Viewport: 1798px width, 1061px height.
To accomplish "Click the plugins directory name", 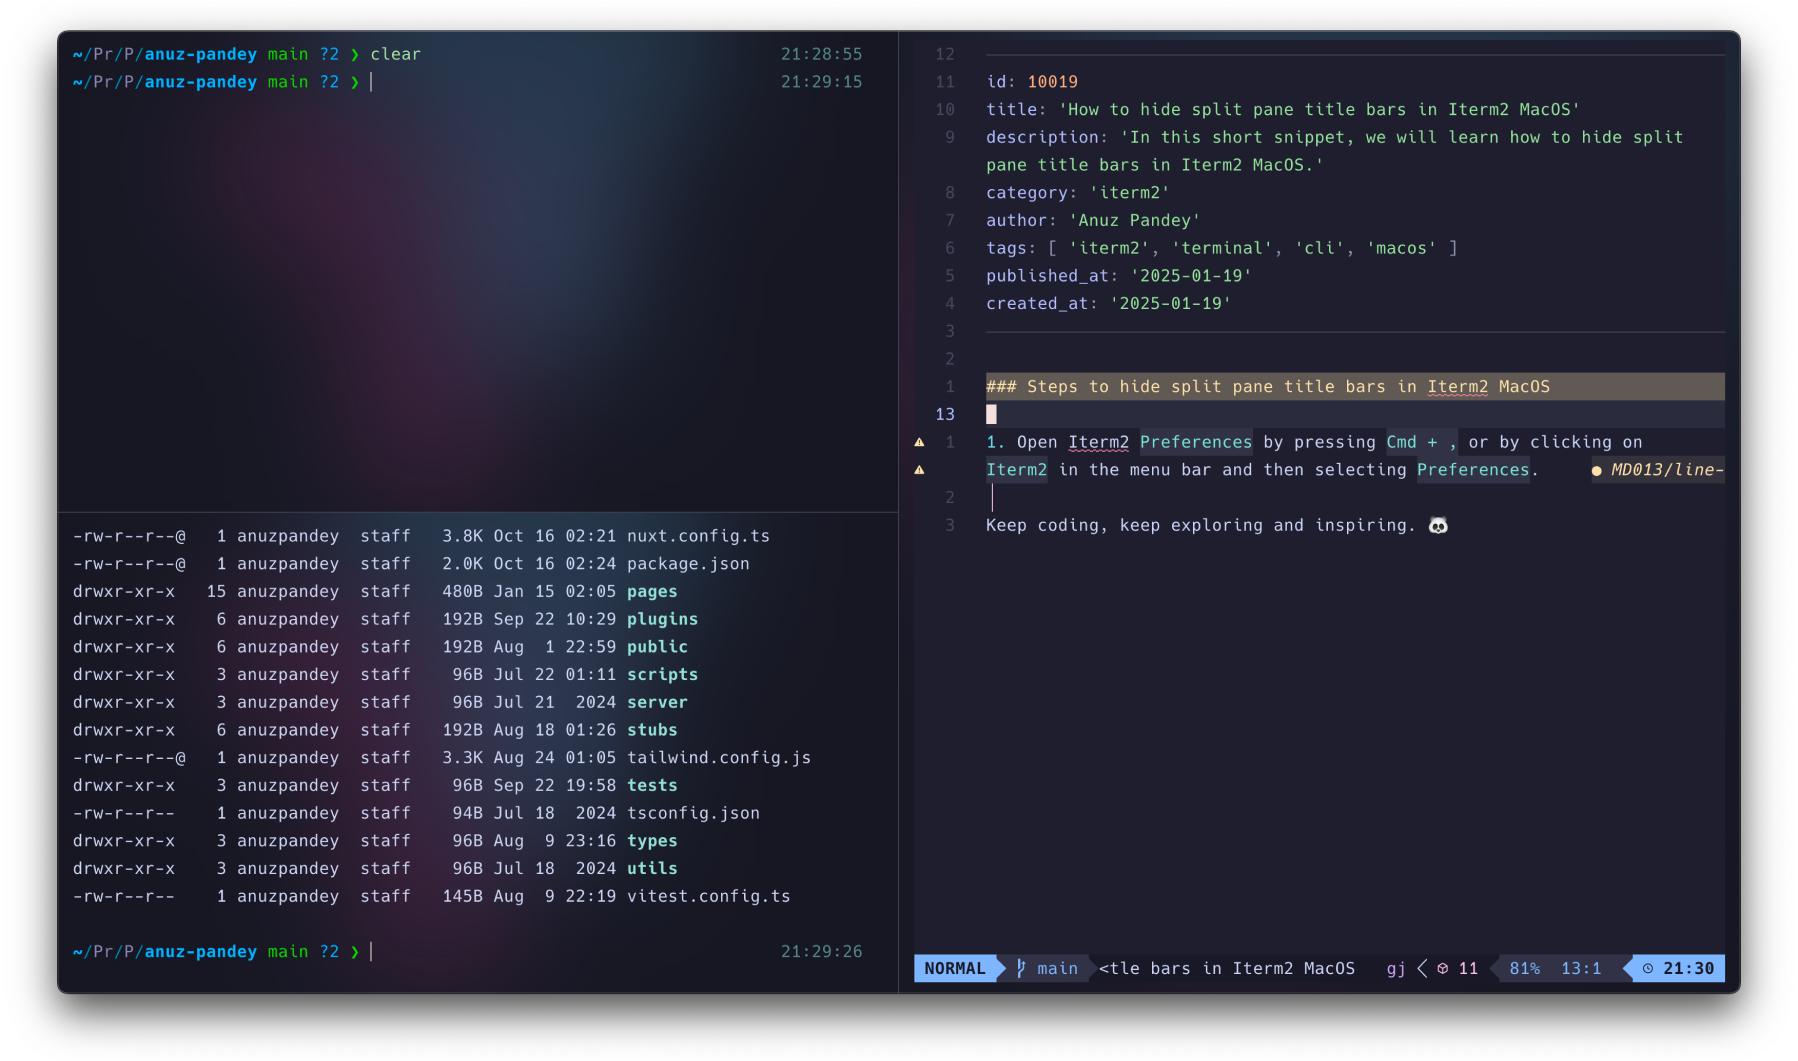I will pyautogui.click(x=662, y=620).
